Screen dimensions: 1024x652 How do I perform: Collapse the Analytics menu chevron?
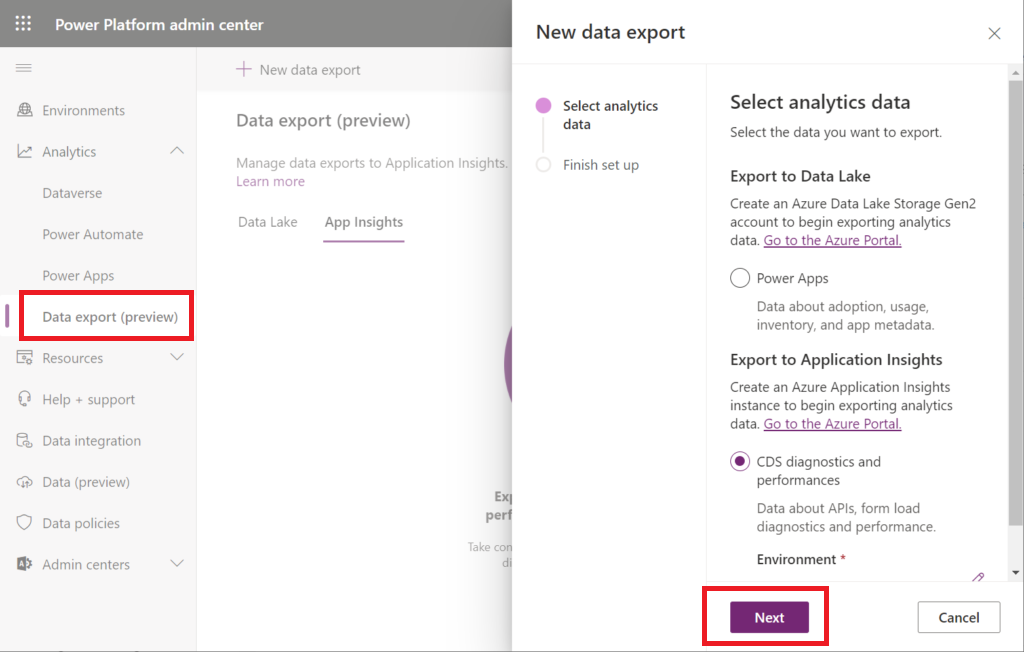pos(177,151)
